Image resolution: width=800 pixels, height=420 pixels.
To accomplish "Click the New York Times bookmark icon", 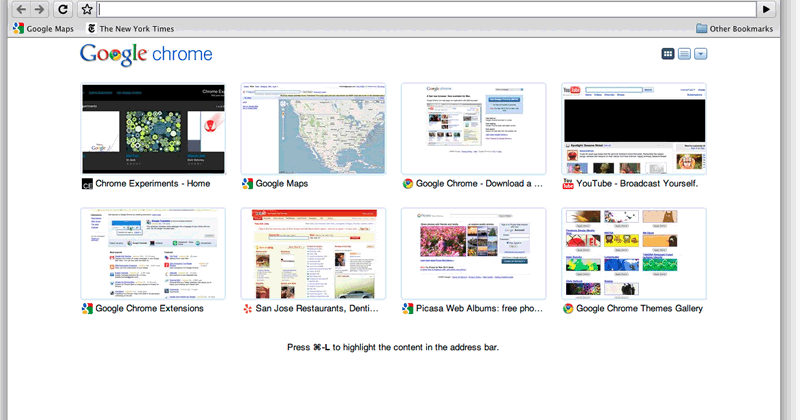I will pyautogui.click(x=92, y=29).
